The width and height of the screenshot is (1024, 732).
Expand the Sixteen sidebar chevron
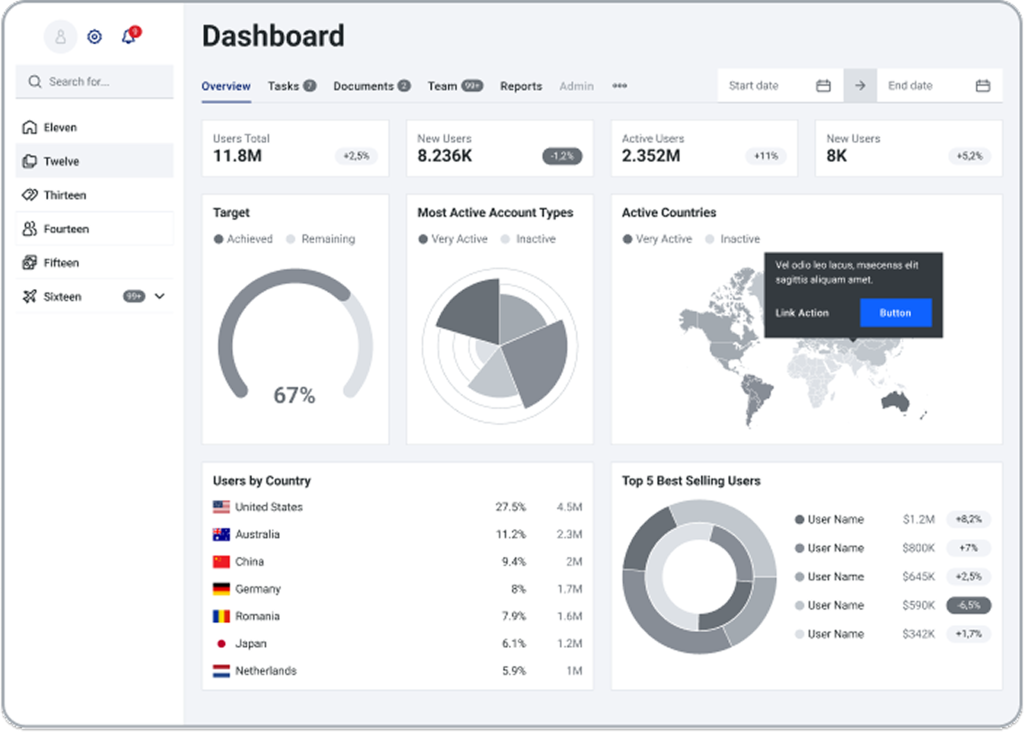160,297
